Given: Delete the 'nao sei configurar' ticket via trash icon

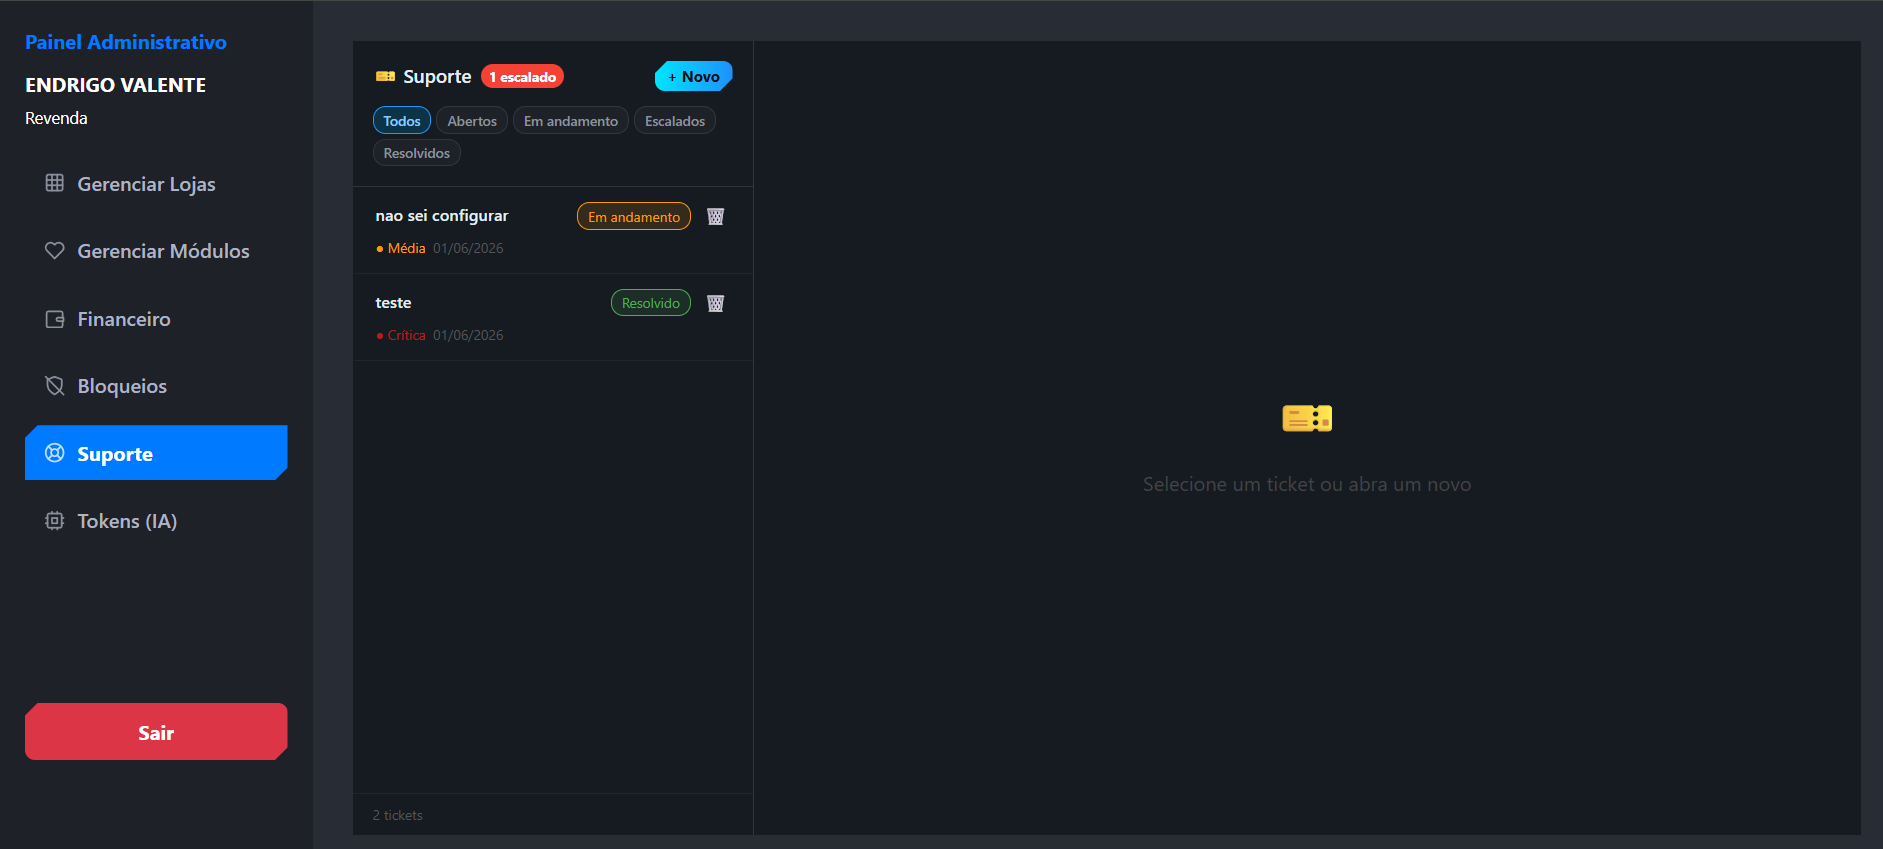Looking at the screenshot, I should [x=716, y=216].
